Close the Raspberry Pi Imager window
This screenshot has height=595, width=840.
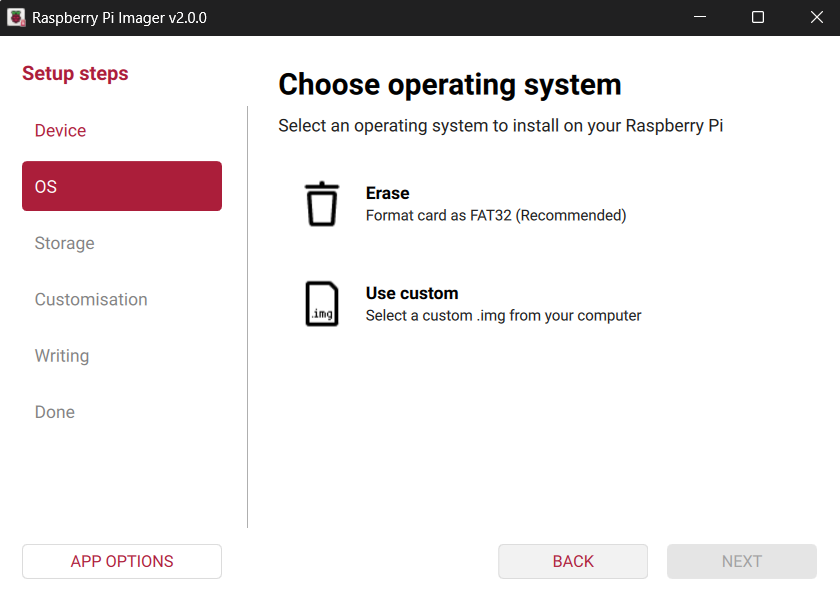(x=812, y=18)
